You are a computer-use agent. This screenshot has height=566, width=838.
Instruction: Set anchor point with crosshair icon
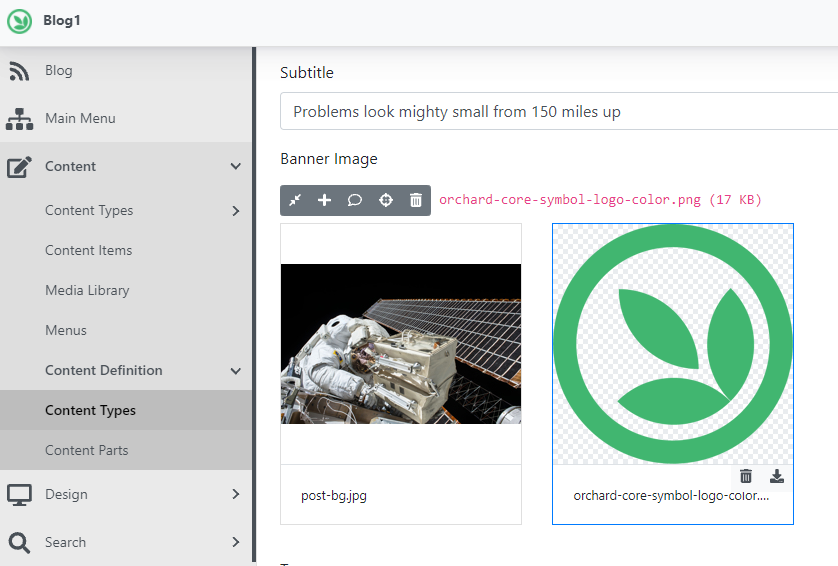click(386, 200)
